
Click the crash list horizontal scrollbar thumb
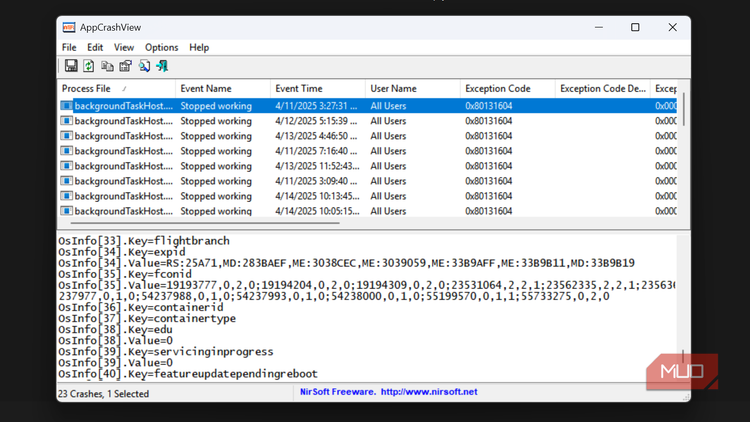[205, 223]
